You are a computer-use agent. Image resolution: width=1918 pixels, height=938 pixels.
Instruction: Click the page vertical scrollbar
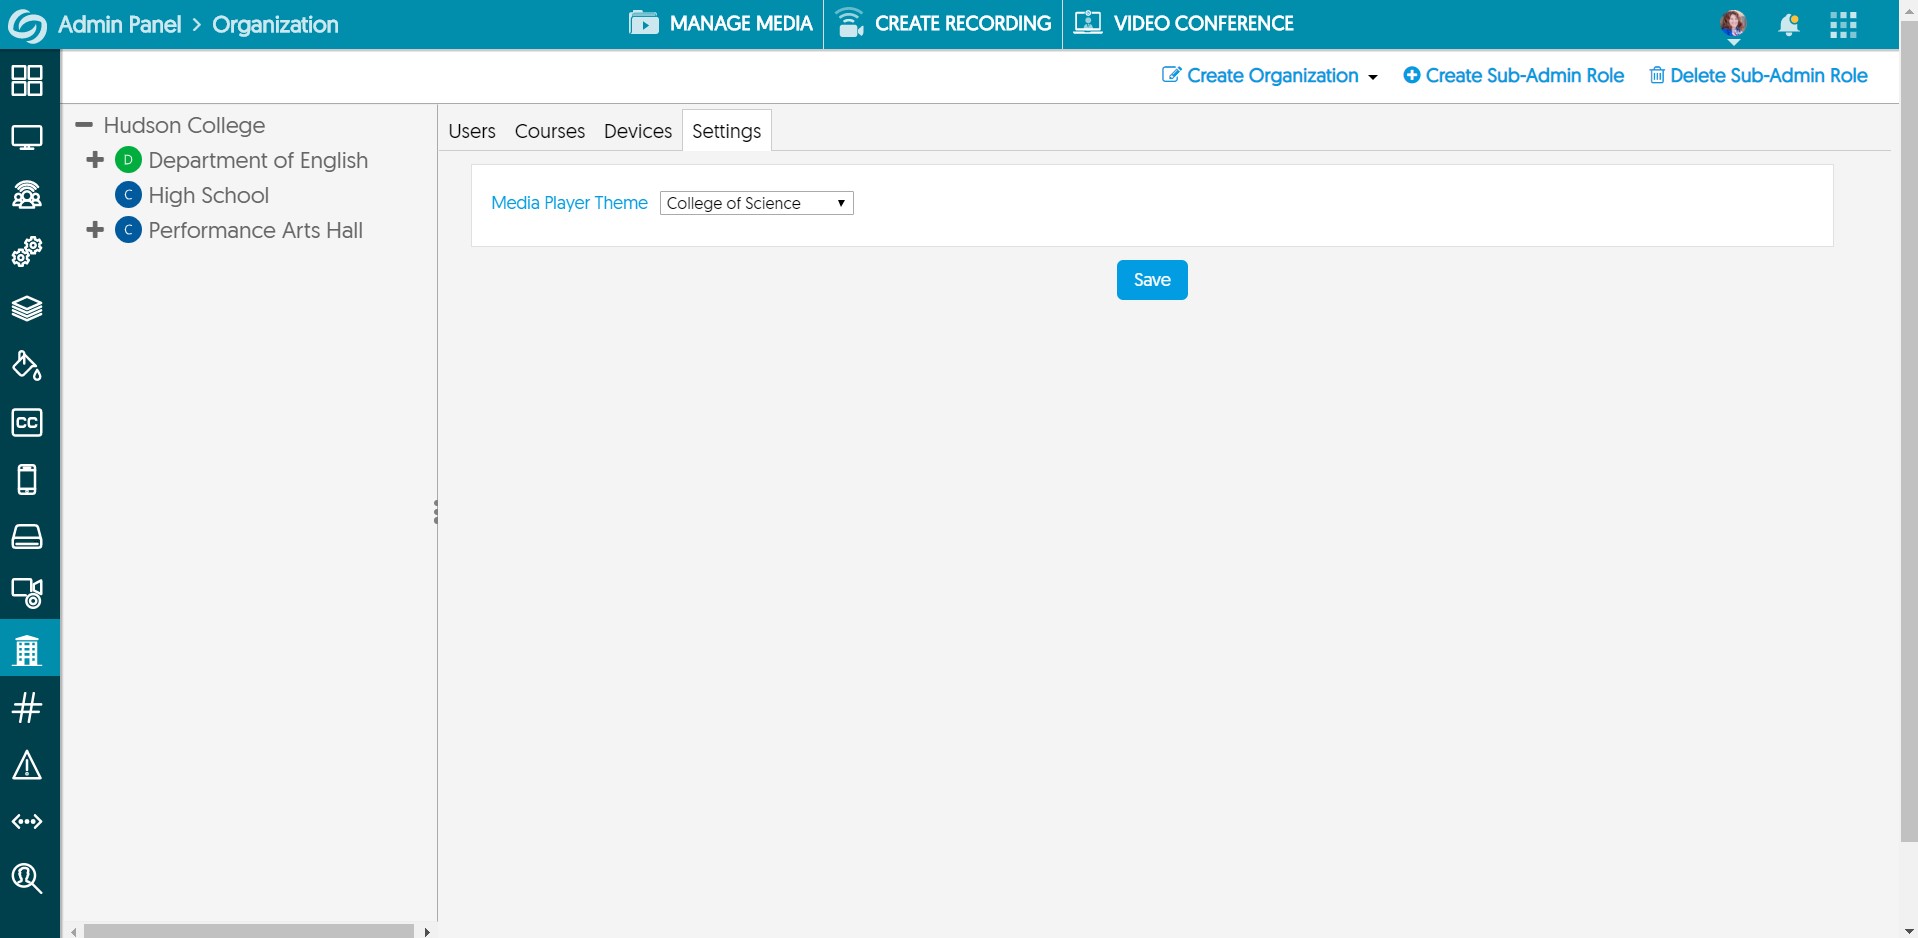[x=1909, y=430]
